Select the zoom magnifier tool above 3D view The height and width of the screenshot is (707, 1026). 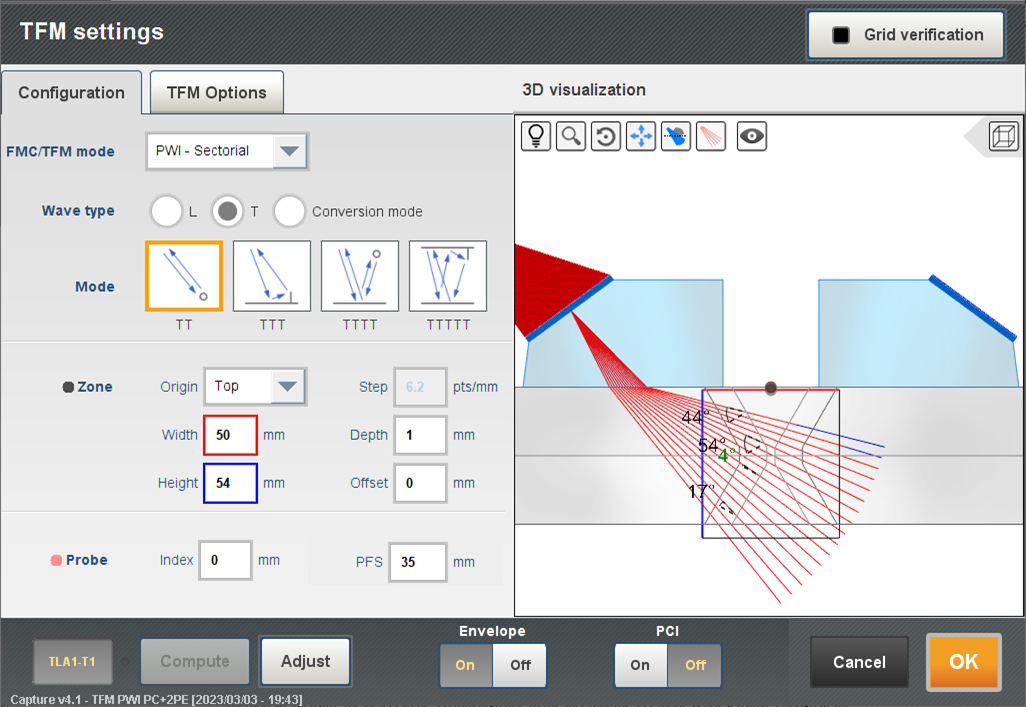pos(570,136)
